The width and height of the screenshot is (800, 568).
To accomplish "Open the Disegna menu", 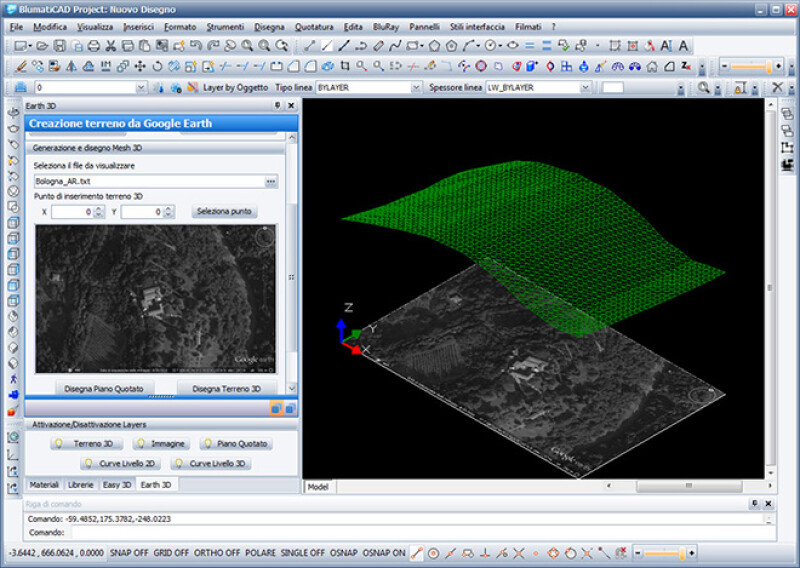I will click(269, 27).
